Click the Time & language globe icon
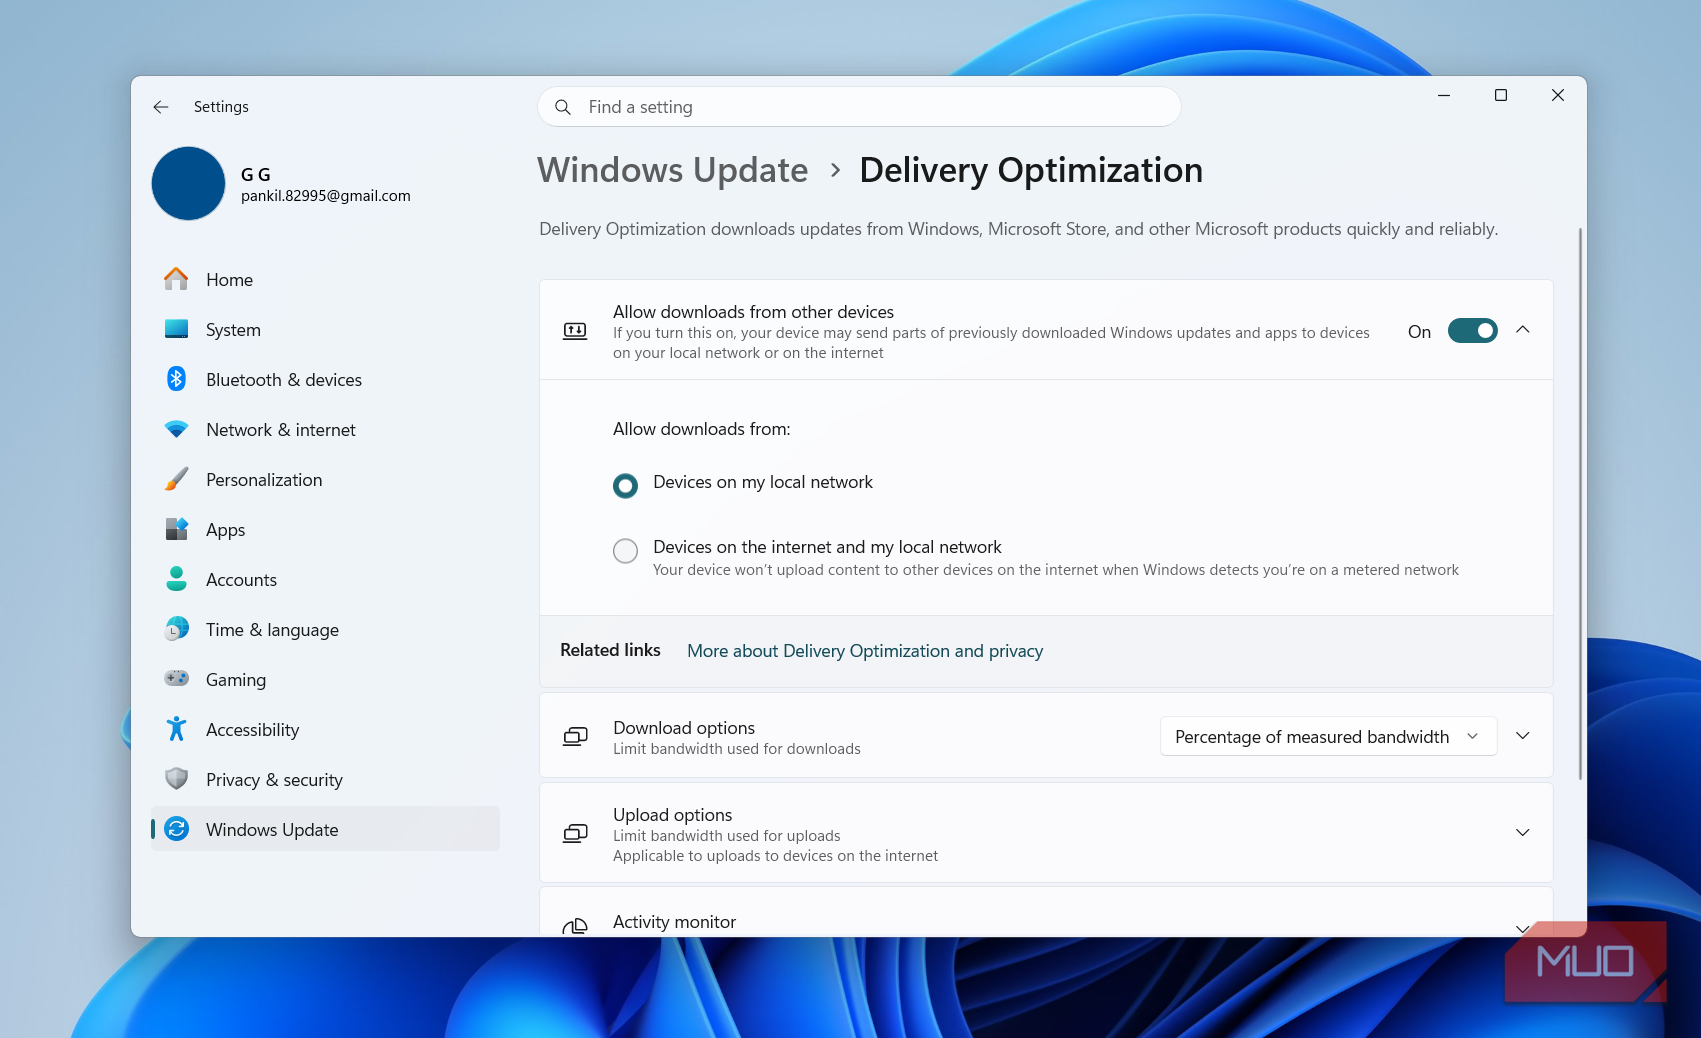Screen dimensions: 1701x1038 (176, 629)
